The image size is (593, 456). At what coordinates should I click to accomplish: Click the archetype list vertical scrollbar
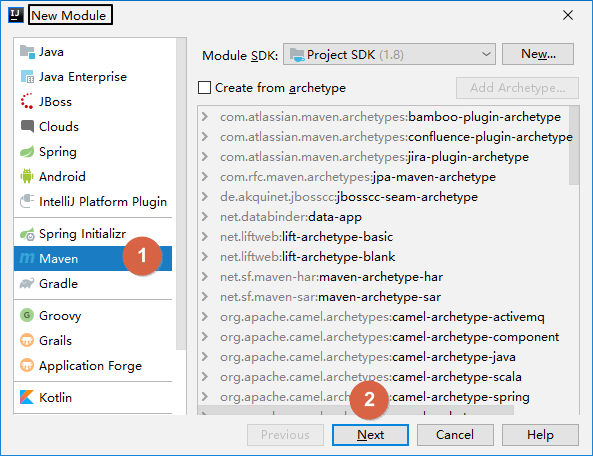[574, 146]
